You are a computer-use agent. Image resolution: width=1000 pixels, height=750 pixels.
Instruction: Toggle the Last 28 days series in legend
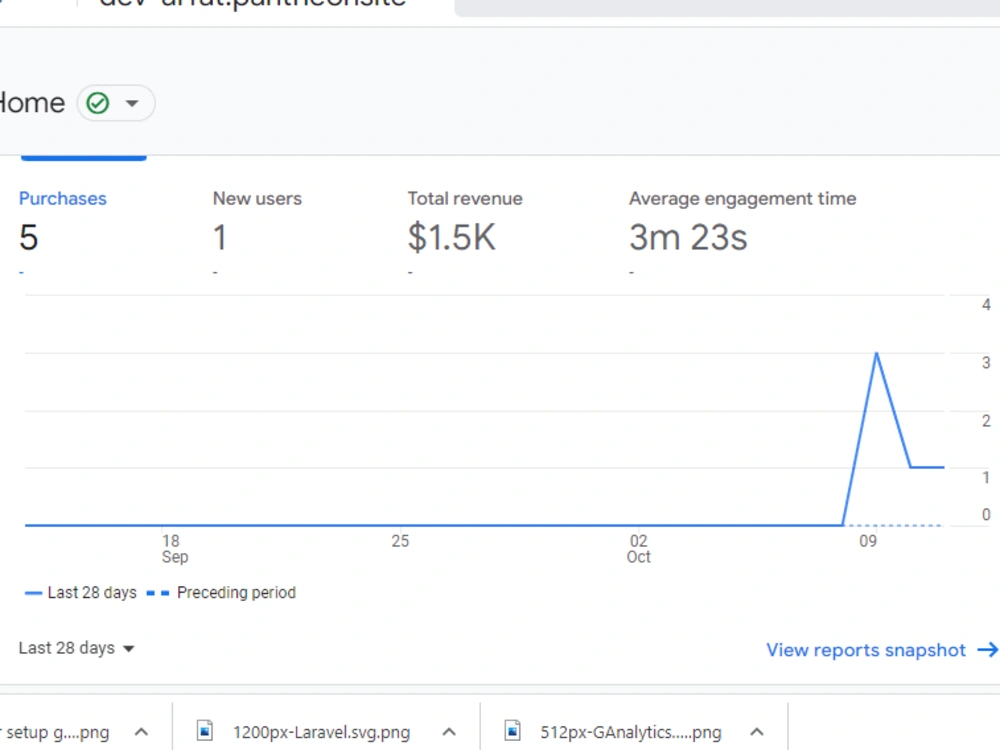[x=90, y=592]
